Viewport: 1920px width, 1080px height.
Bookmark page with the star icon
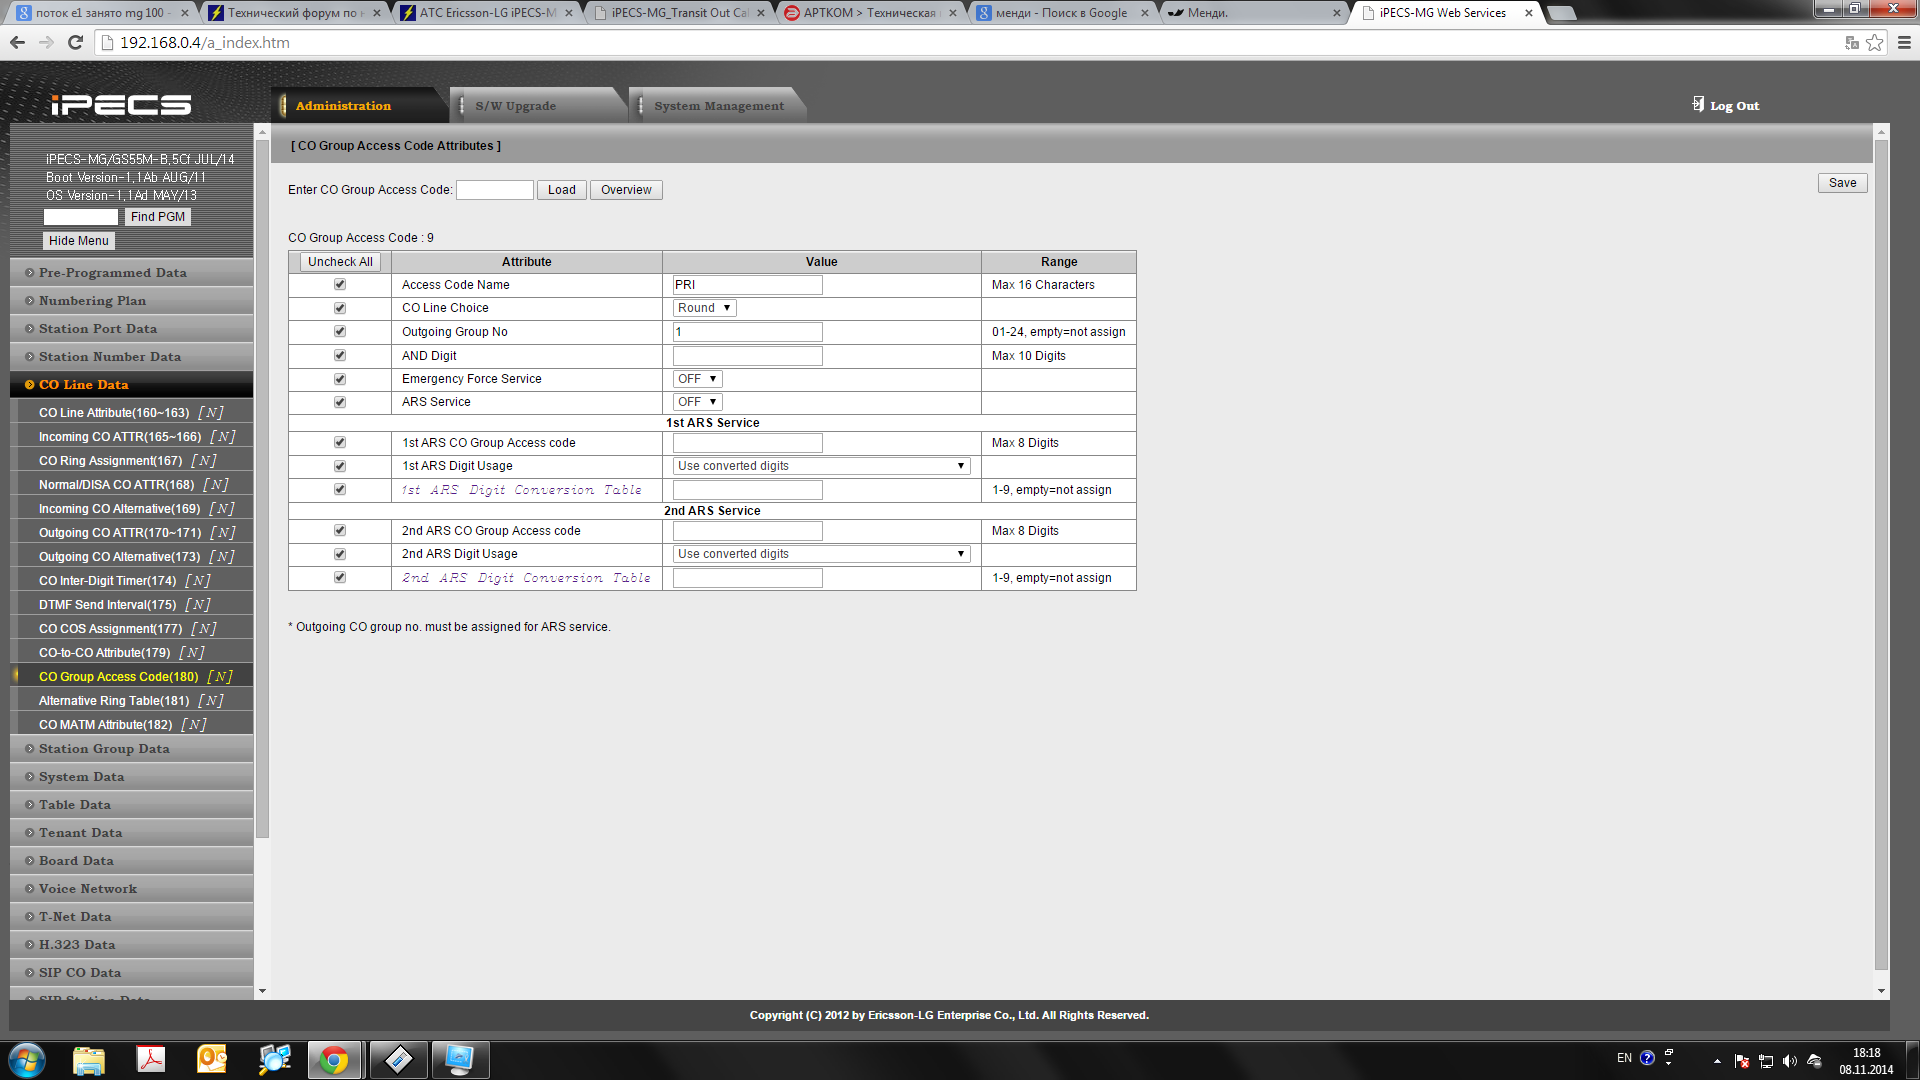click(1875, 42)
